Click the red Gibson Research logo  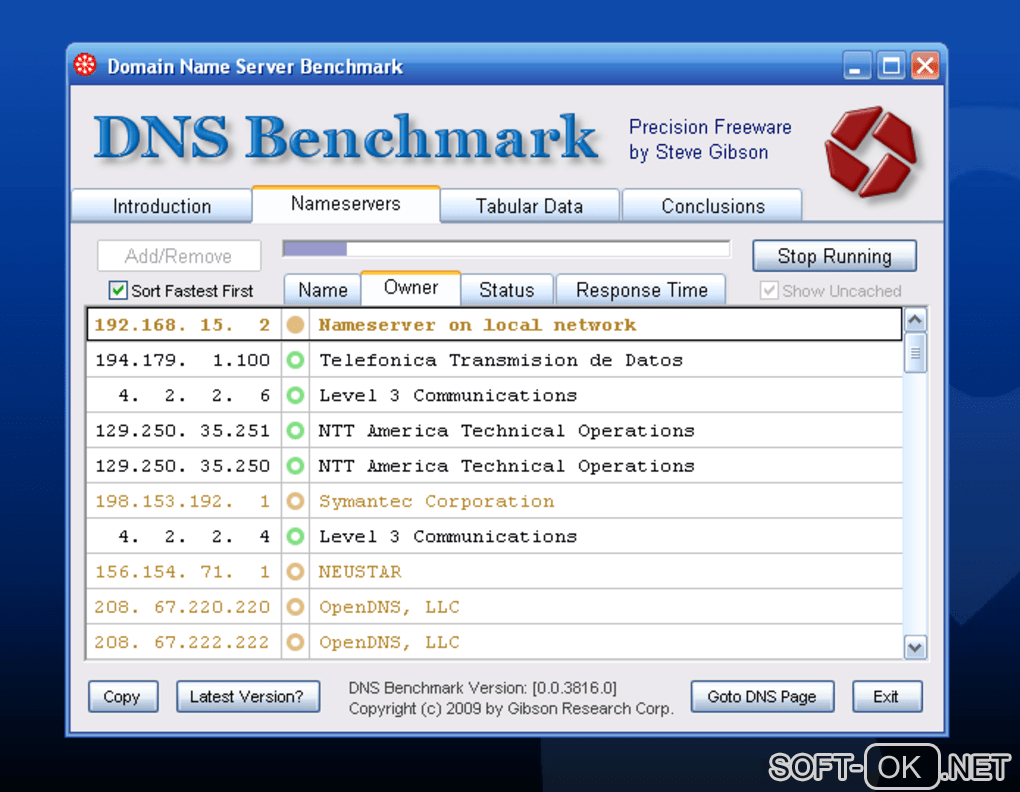pos(870,152)
